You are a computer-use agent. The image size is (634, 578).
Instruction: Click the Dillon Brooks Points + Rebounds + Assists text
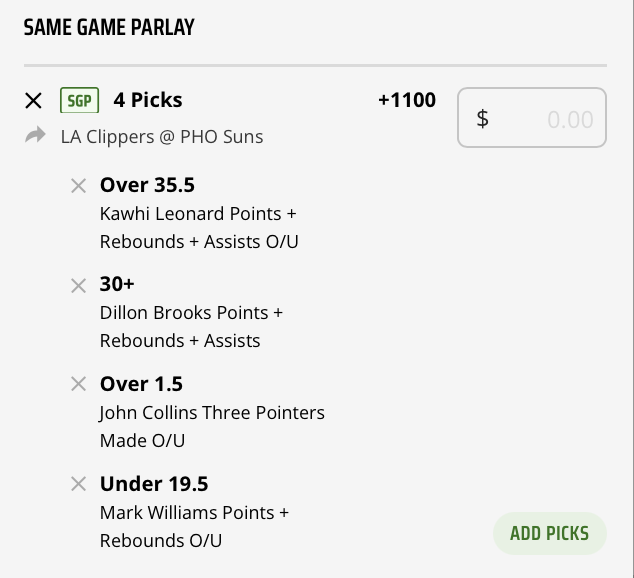point(191,326)
